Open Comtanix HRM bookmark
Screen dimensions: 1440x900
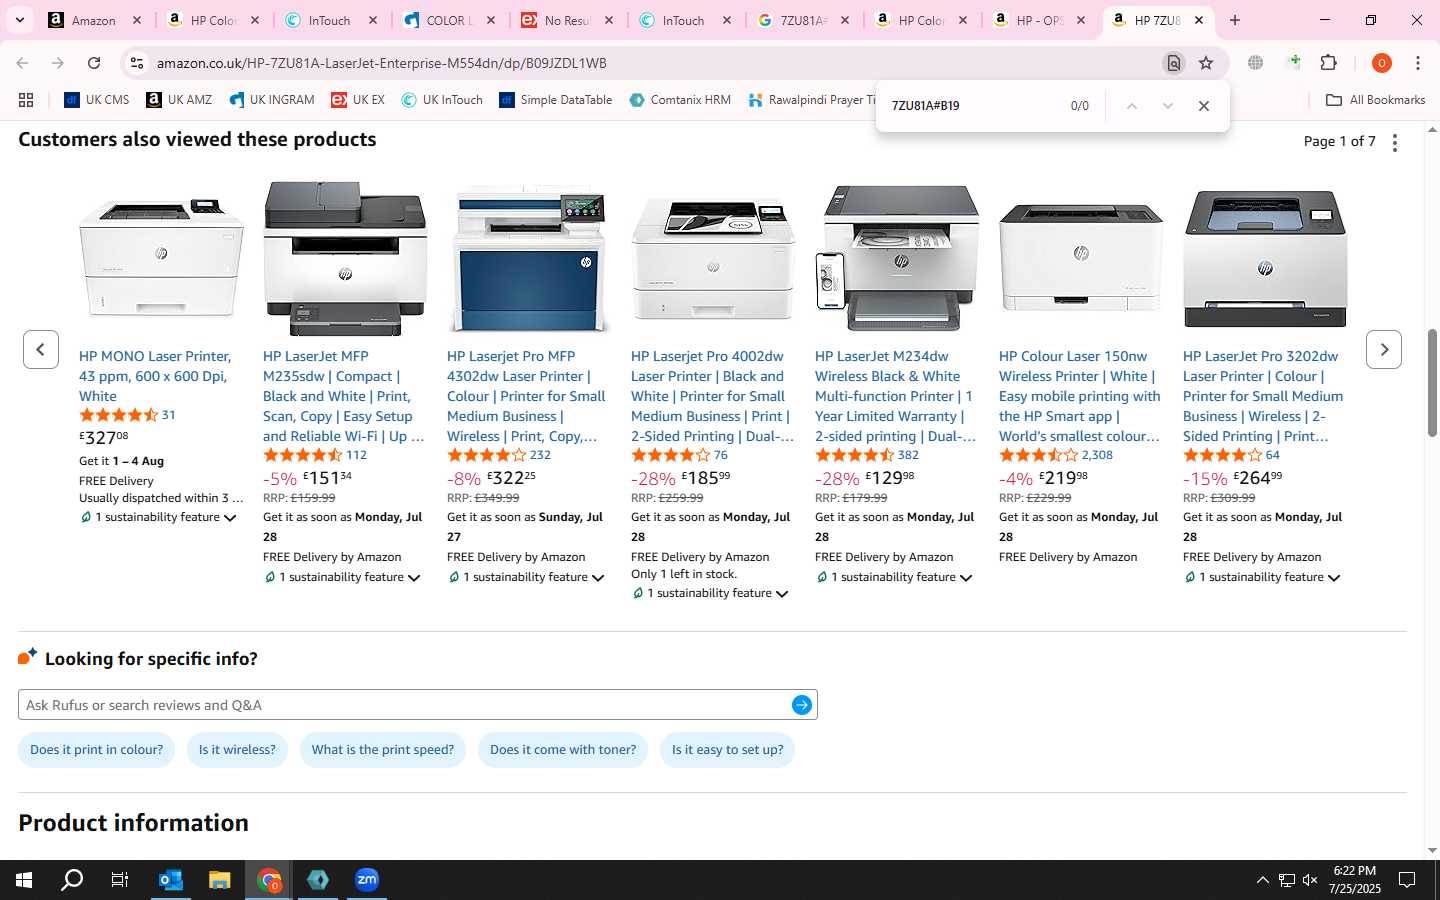(x=680, y=100)
